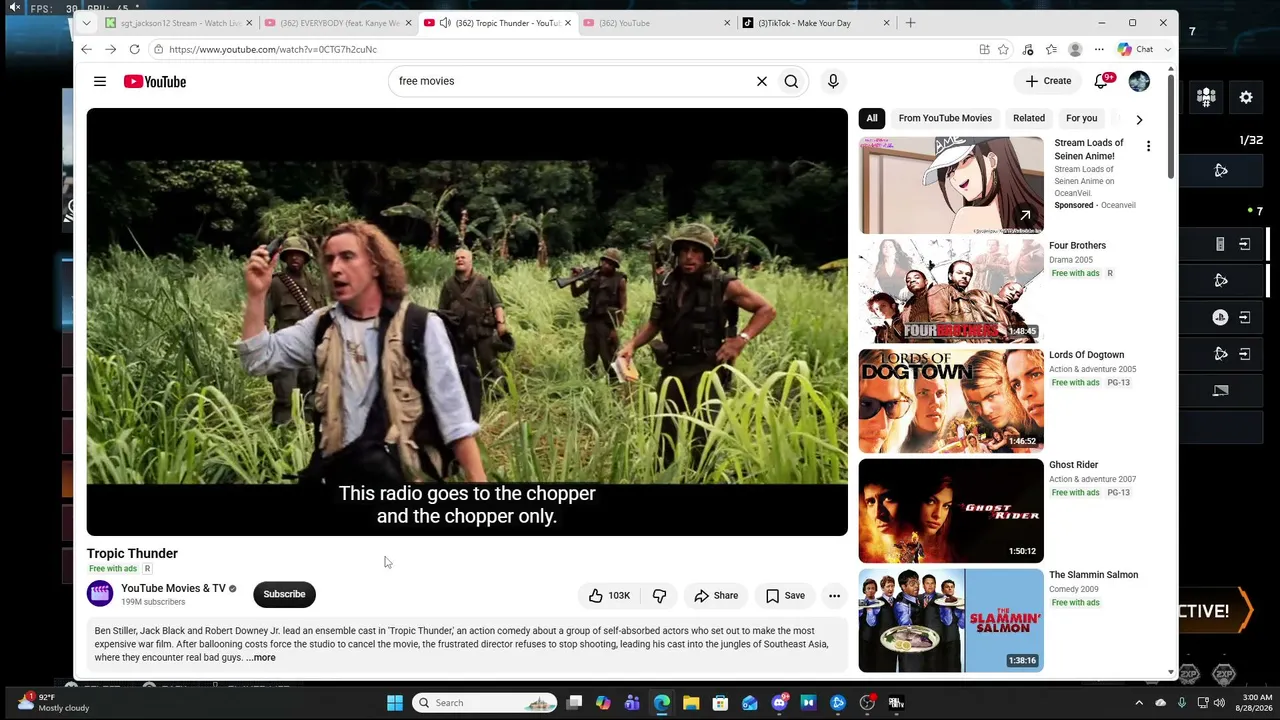Select the 'Related' filter chip
This screenshot has width=1280, height=720.
click(1029, 118)
